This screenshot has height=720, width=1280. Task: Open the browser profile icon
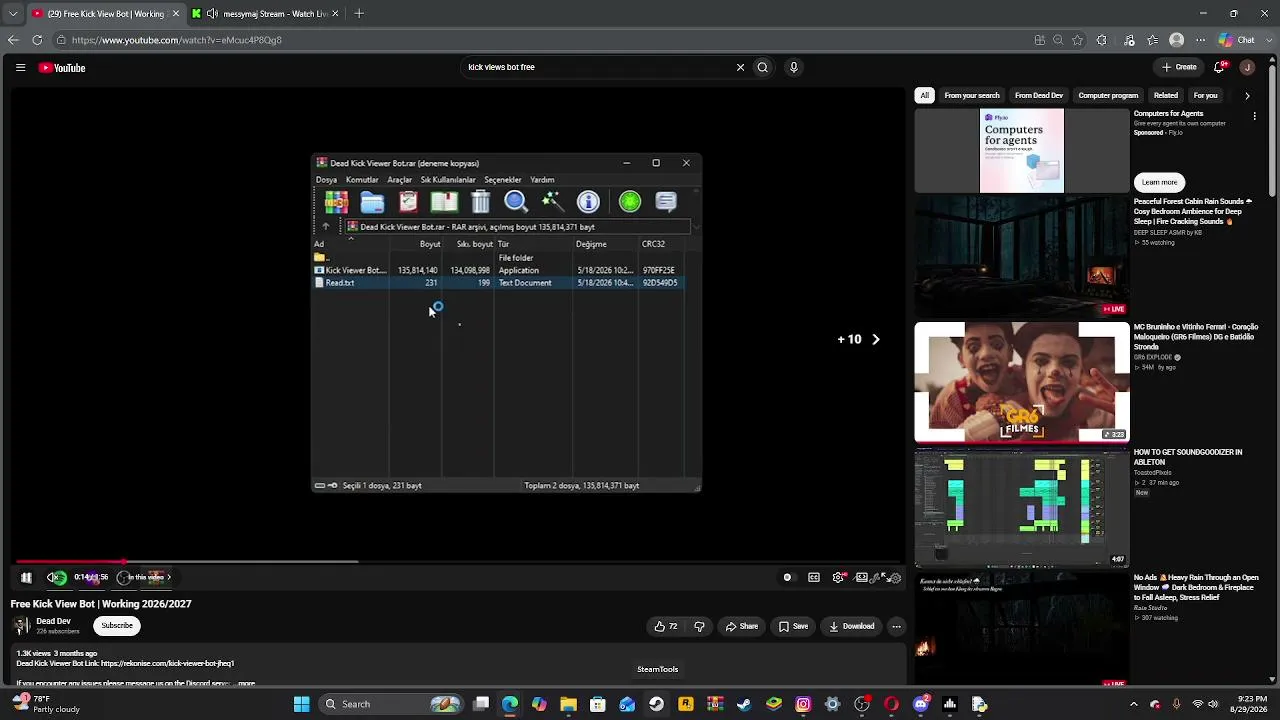pos(1177,40)
